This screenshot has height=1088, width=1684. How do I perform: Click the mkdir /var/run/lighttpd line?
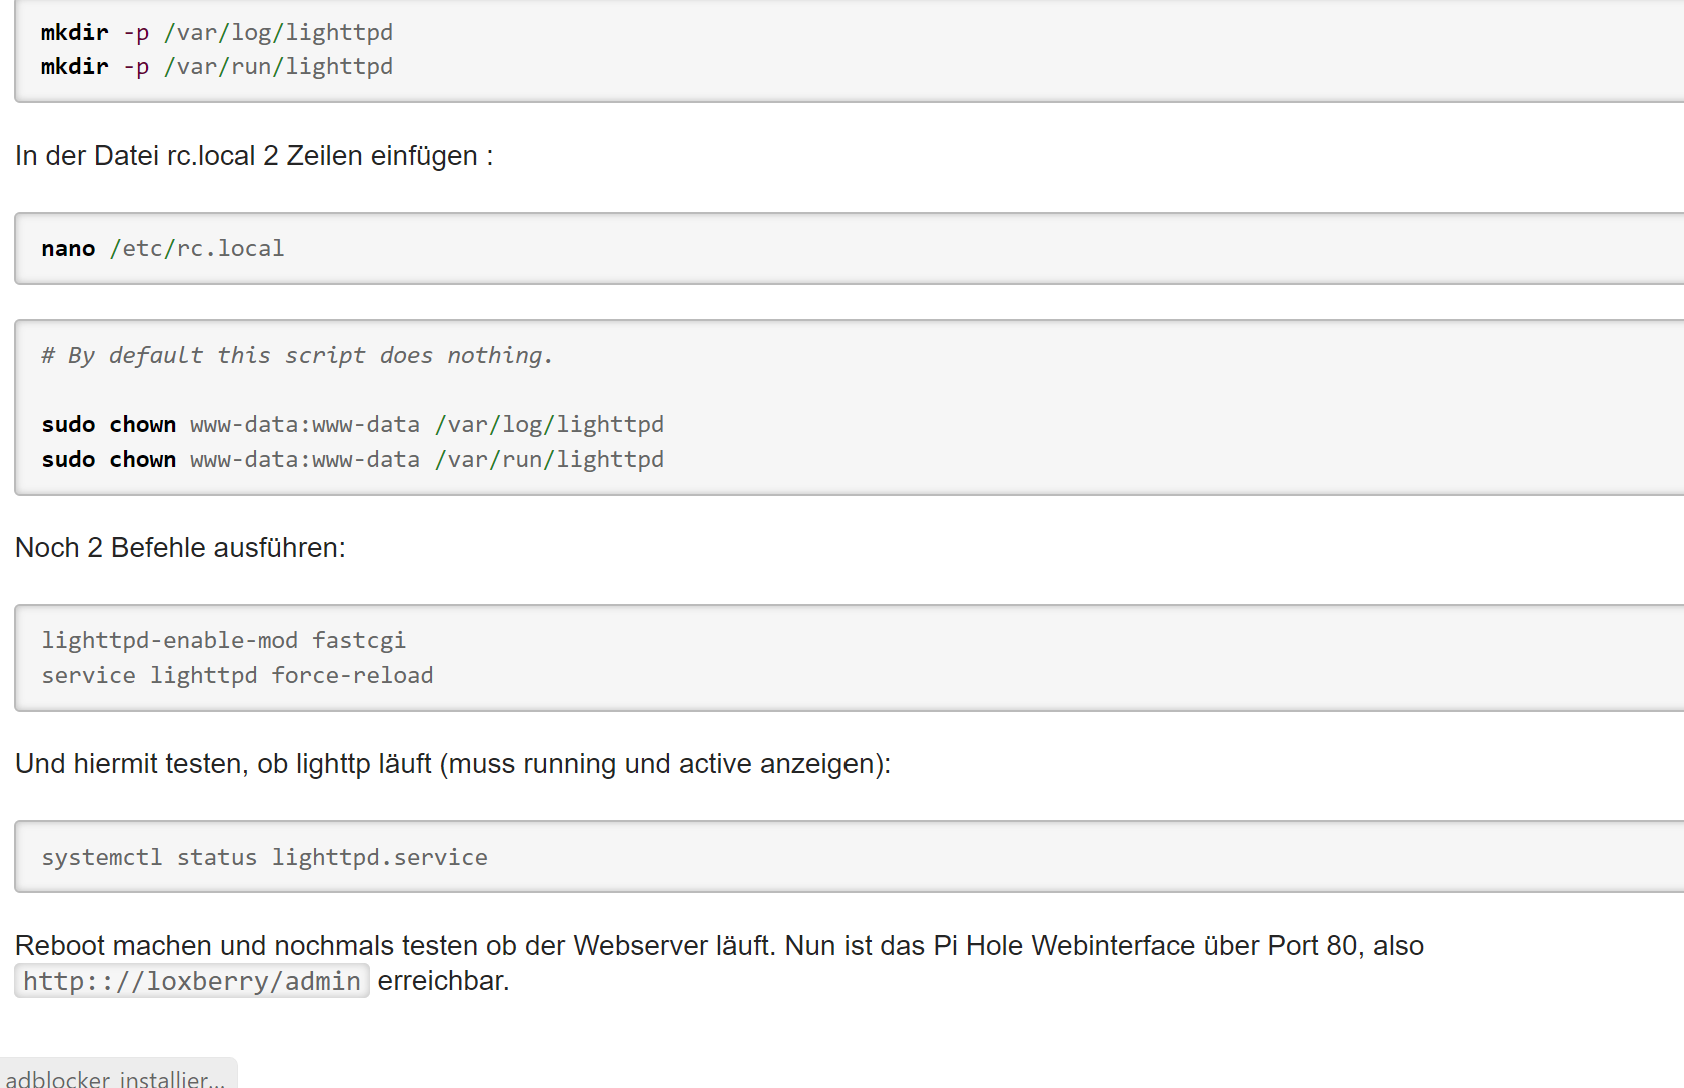[x=217, y=66]
